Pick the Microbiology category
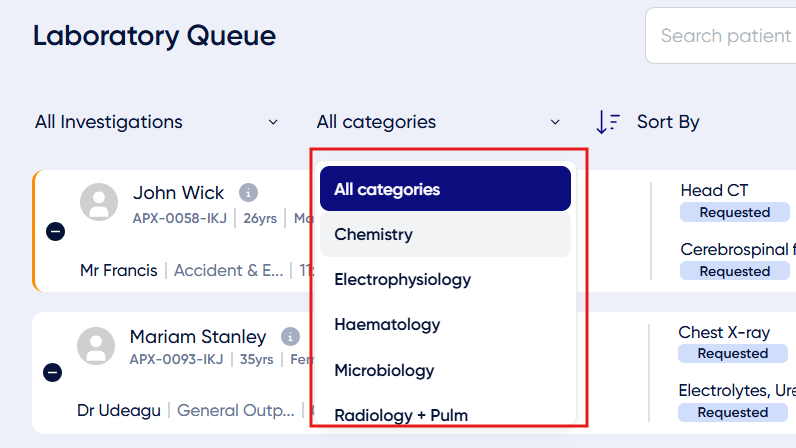 coord(445,370)
